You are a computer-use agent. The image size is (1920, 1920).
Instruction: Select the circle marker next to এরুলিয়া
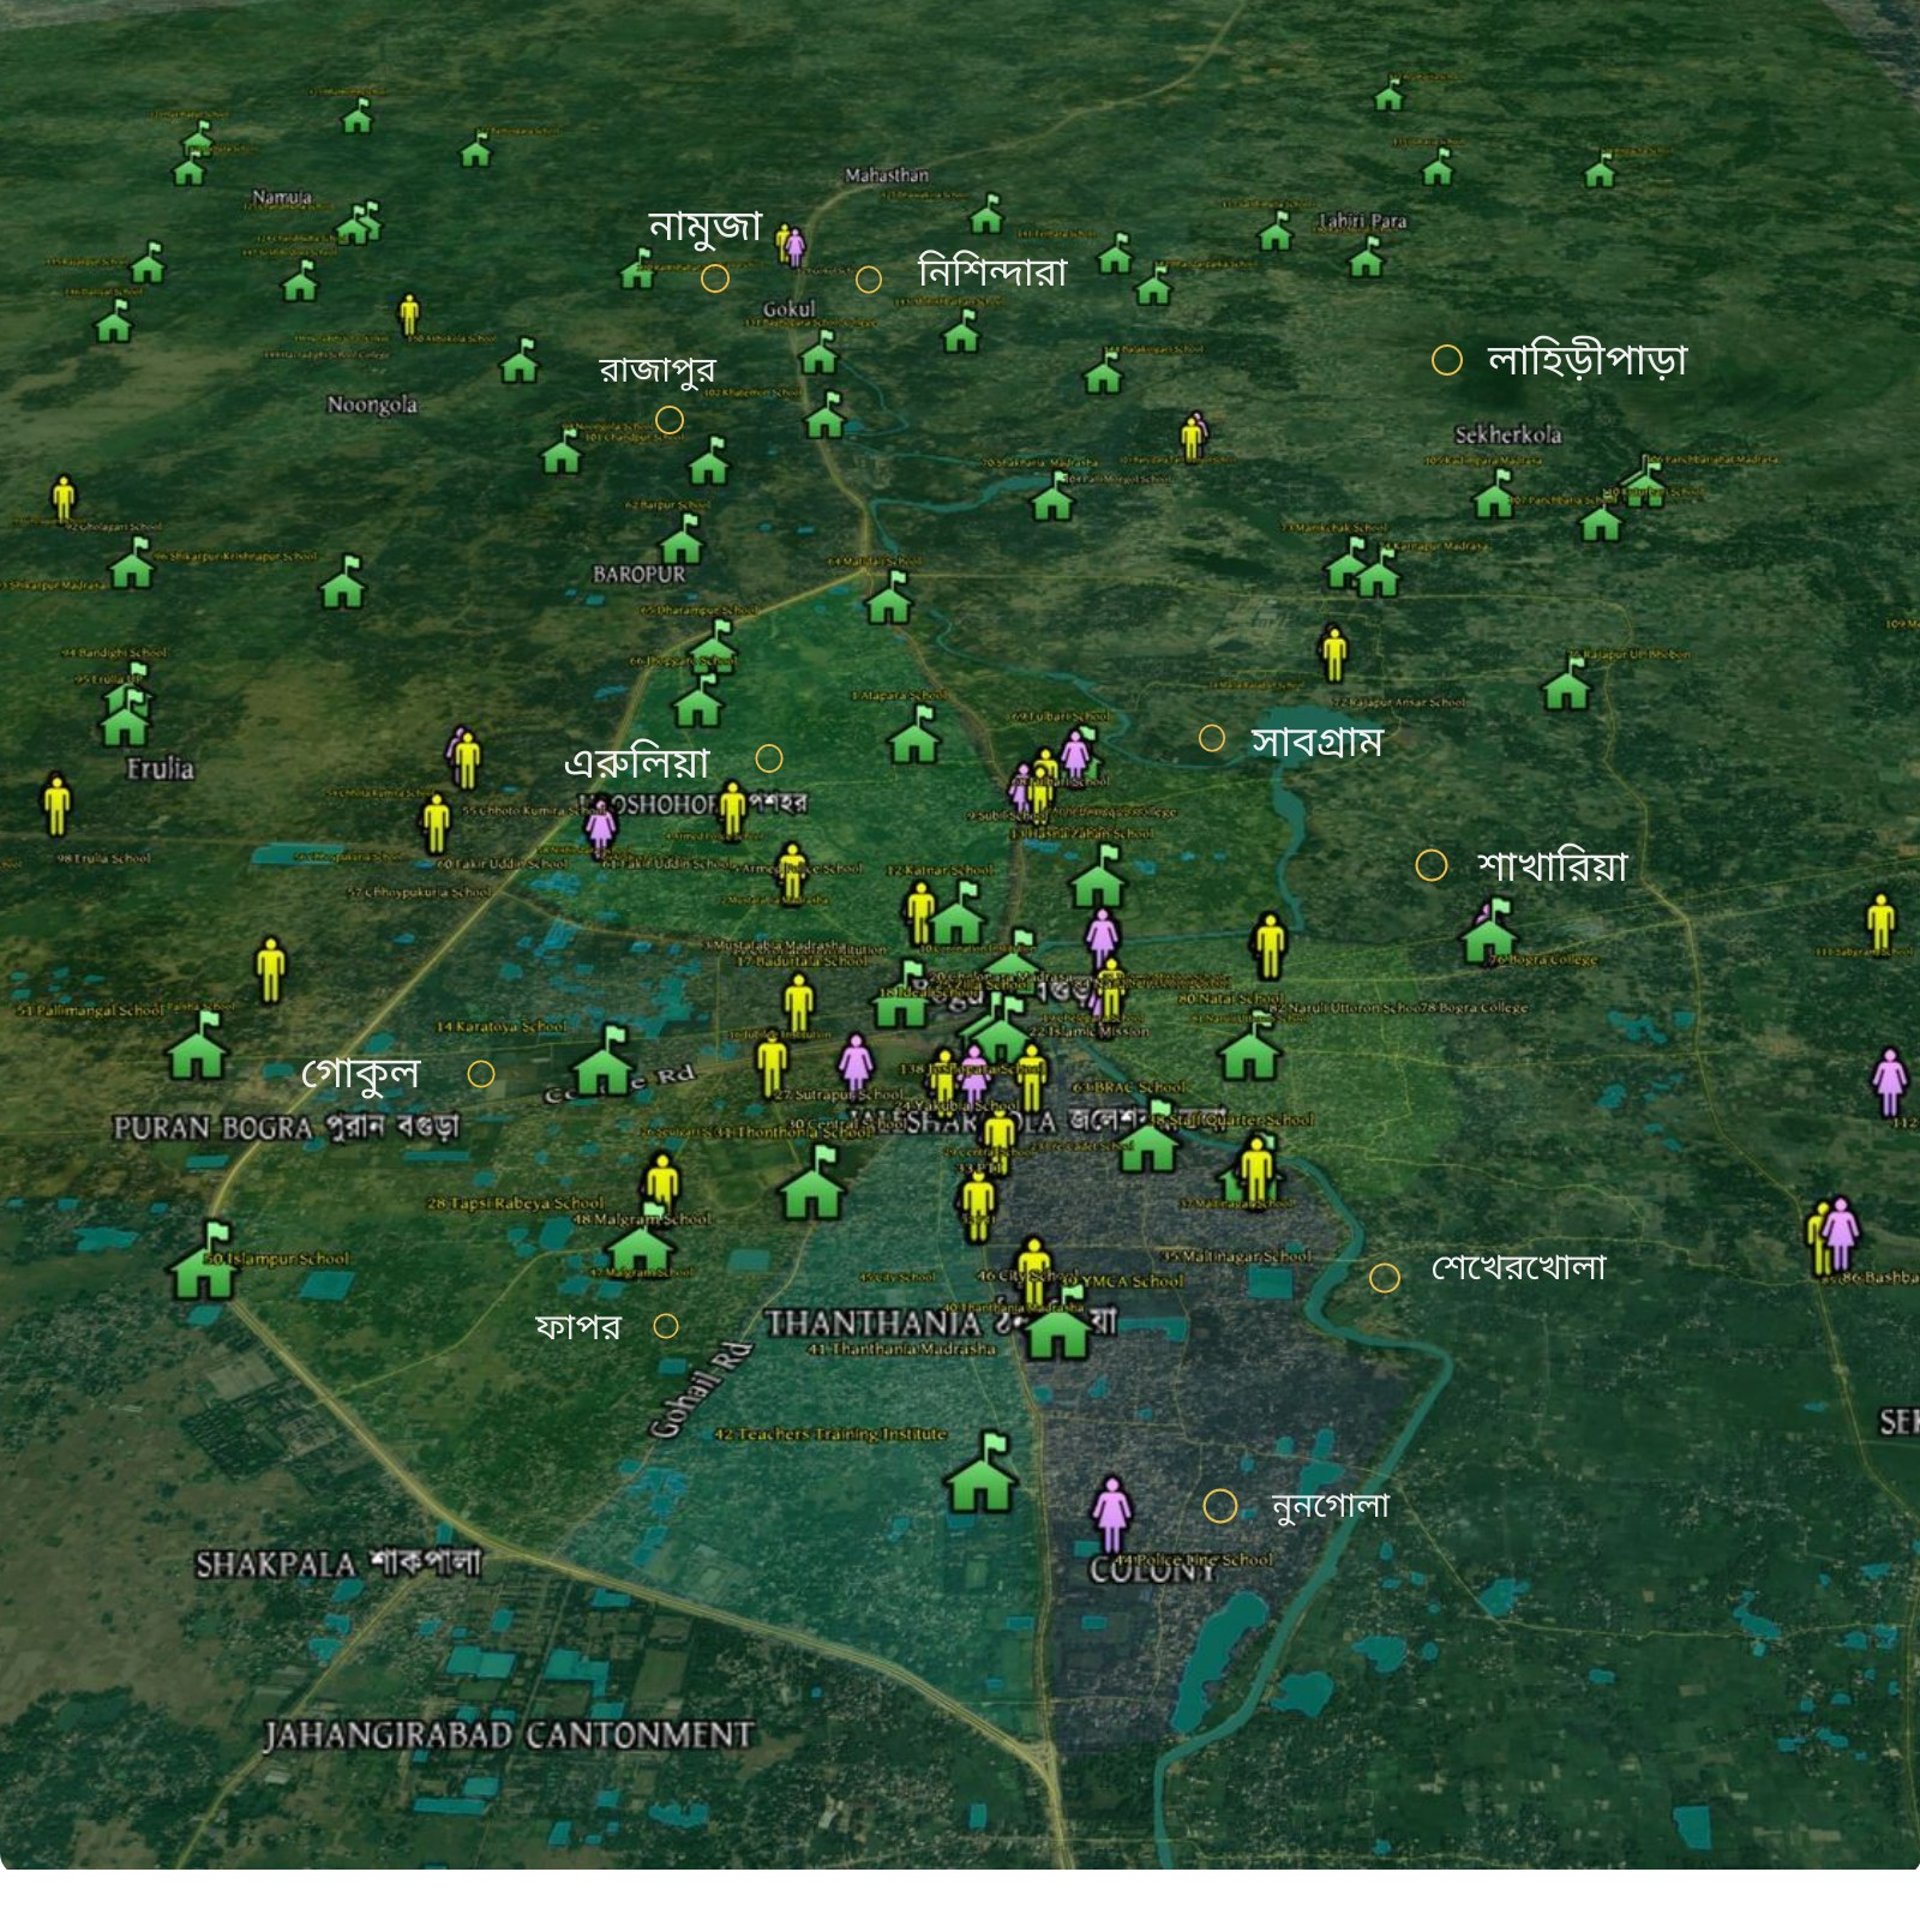pyautogui.click(x=768, y=759)
